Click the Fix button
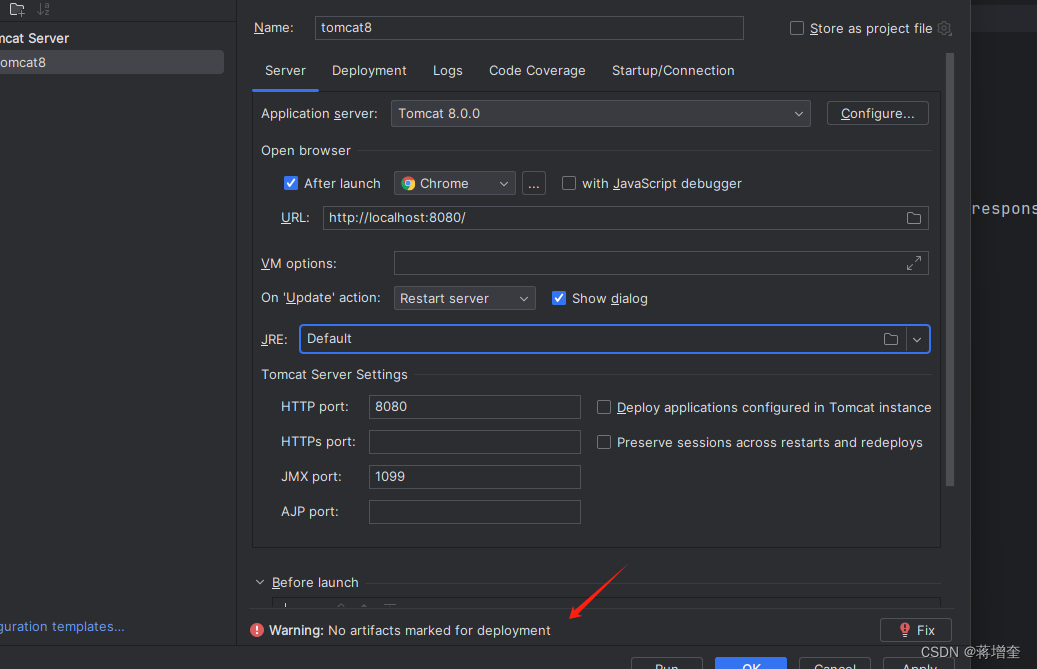This screenshot has width=1037, height=669. coord(916,630)
